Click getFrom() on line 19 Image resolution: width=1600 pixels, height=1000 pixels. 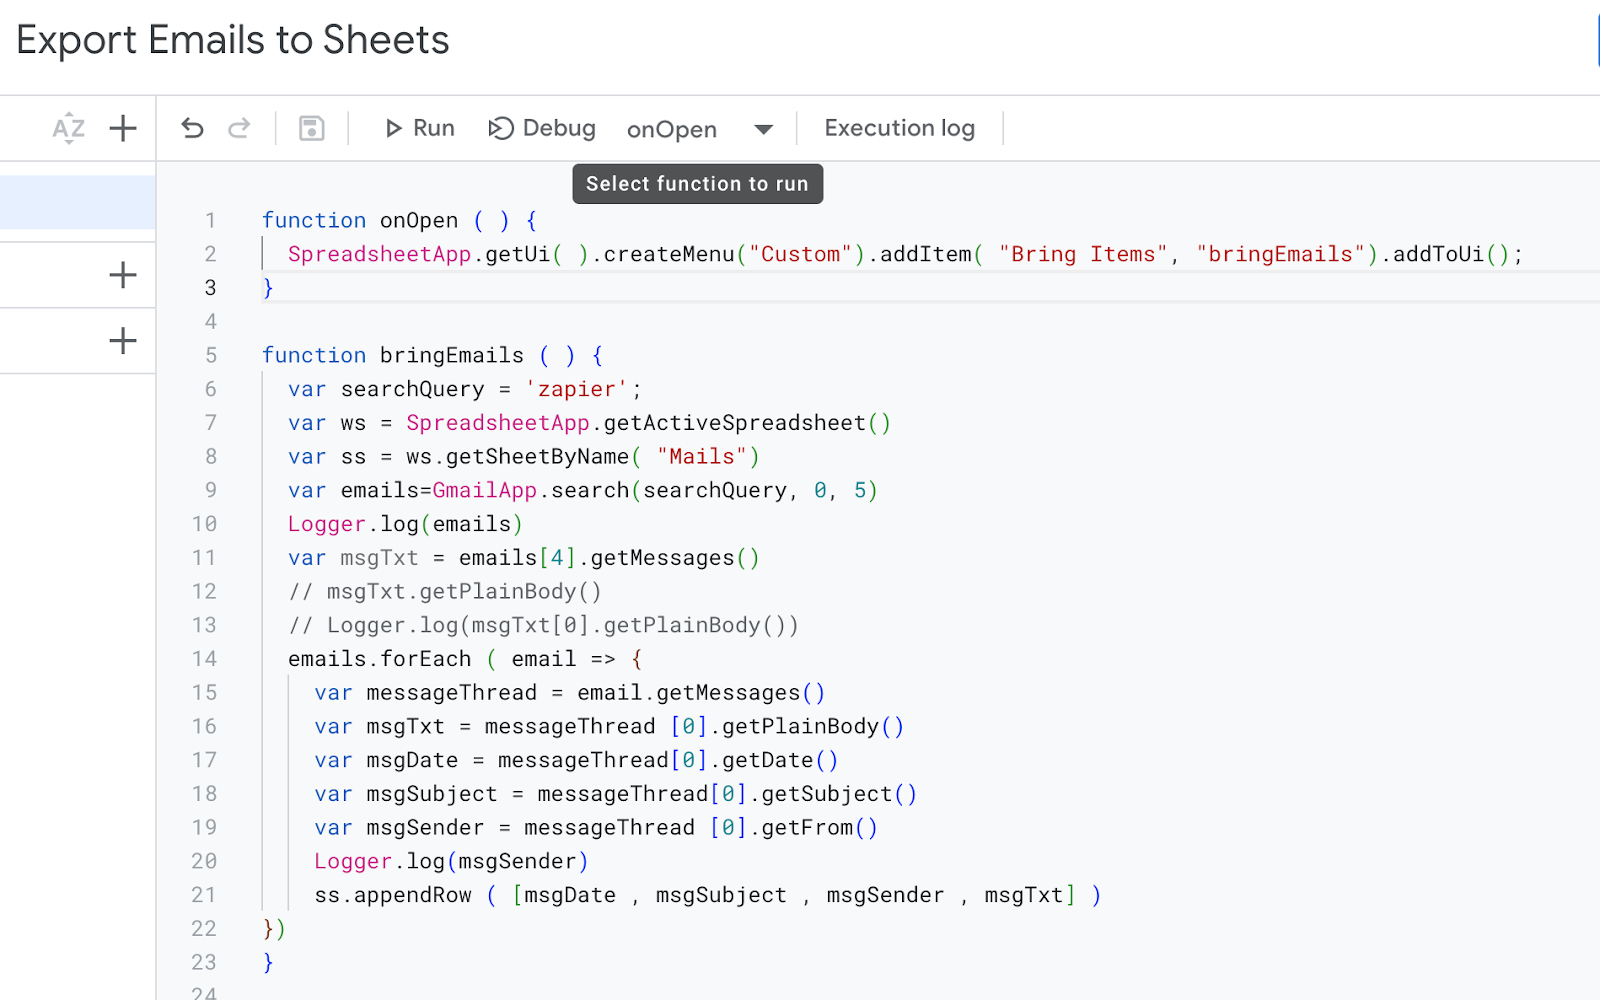pyautogui.click(x=820, y=828)
